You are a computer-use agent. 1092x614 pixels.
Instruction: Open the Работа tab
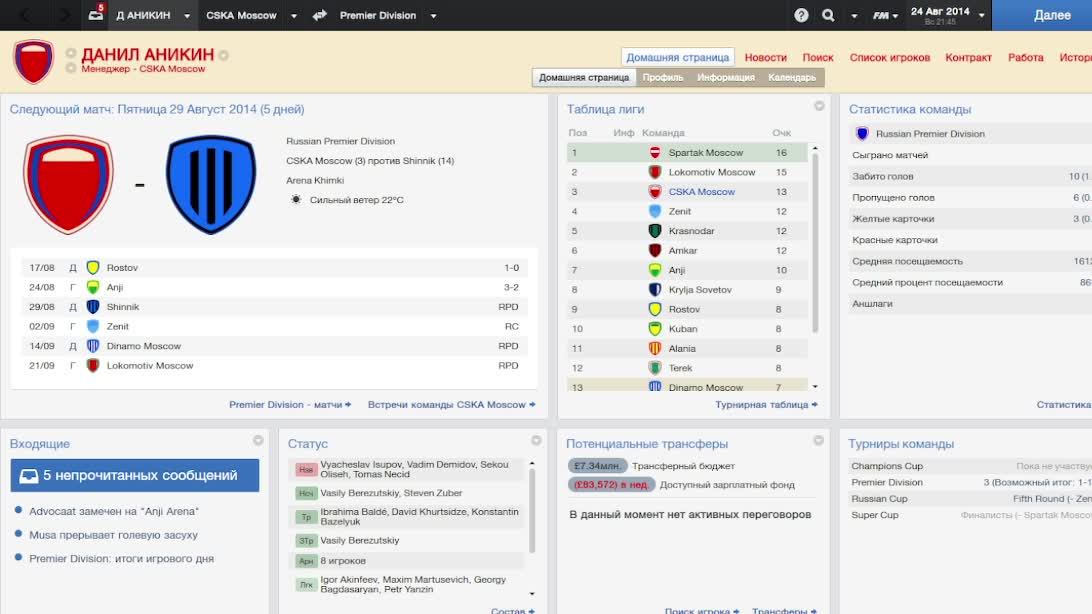pos(1025,57)
